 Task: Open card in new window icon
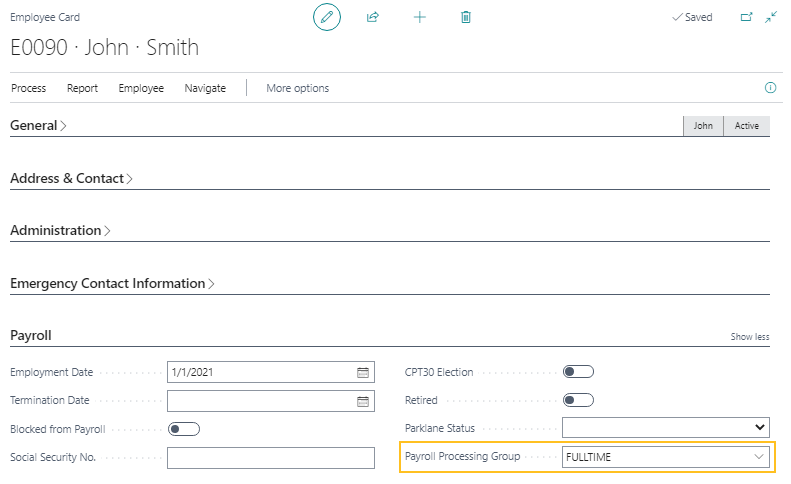click(x=746, y=17)
